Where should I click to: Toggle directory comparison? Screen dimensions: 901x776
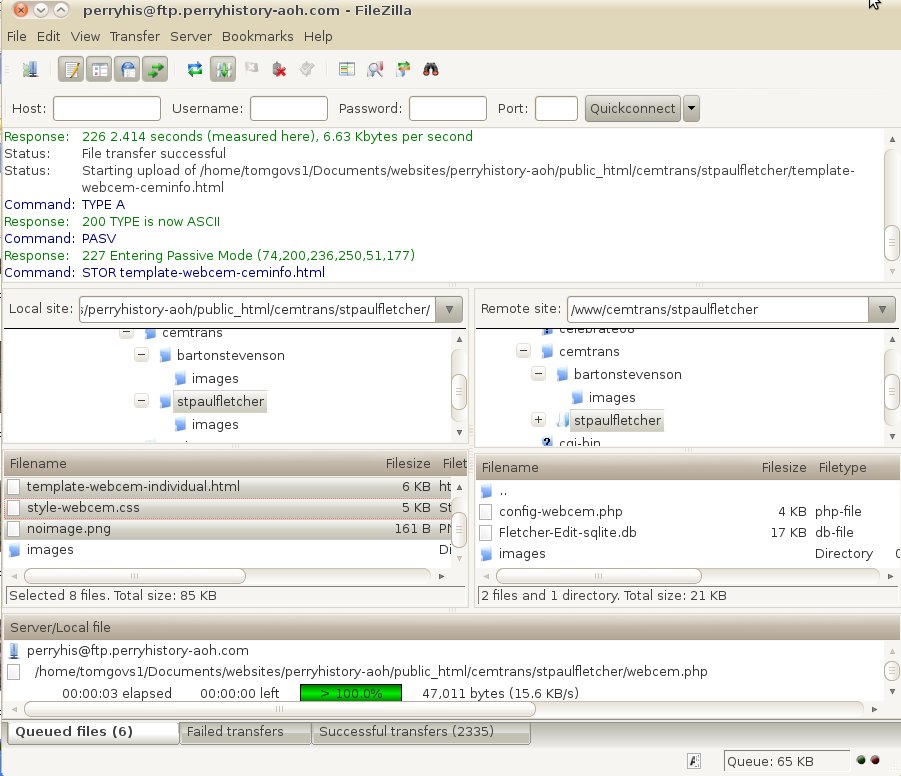[x=375, y=70]
